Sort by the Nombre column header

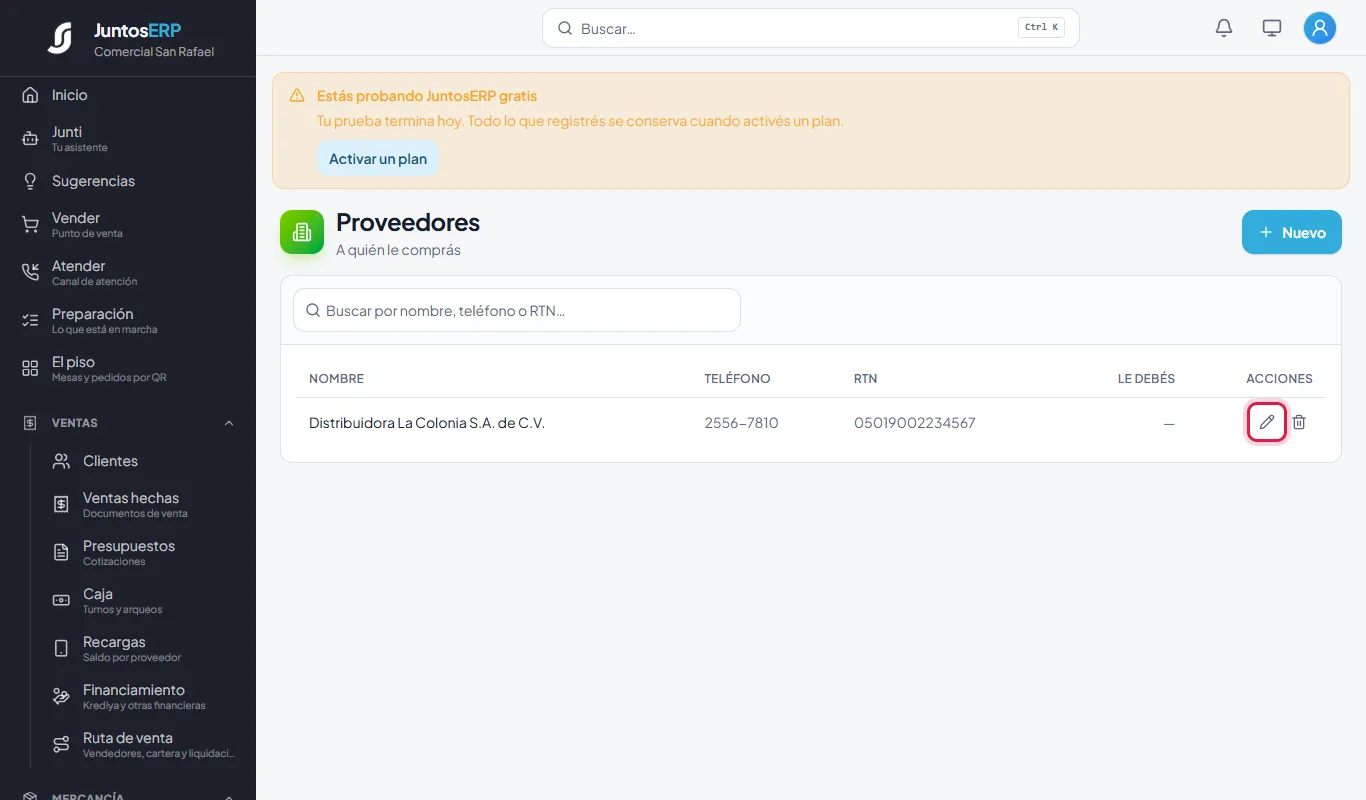(x=336, y=379)
